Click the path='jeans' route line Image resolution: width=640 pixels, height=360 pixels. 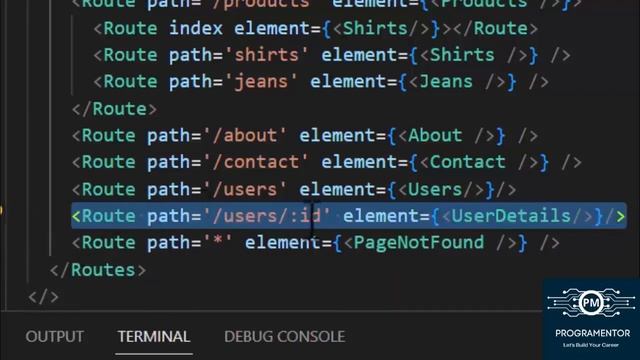pyautogui.click(x=321, y=82)
